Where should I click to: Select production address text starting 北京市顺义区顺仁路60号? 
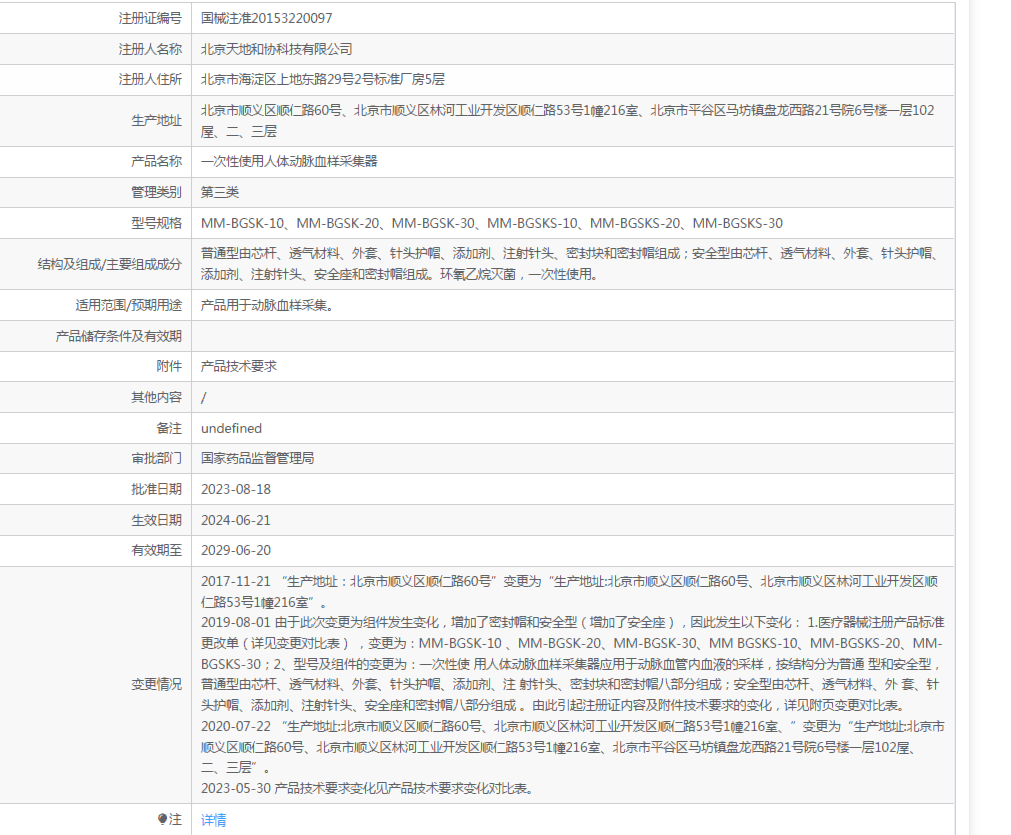[567, 121]
